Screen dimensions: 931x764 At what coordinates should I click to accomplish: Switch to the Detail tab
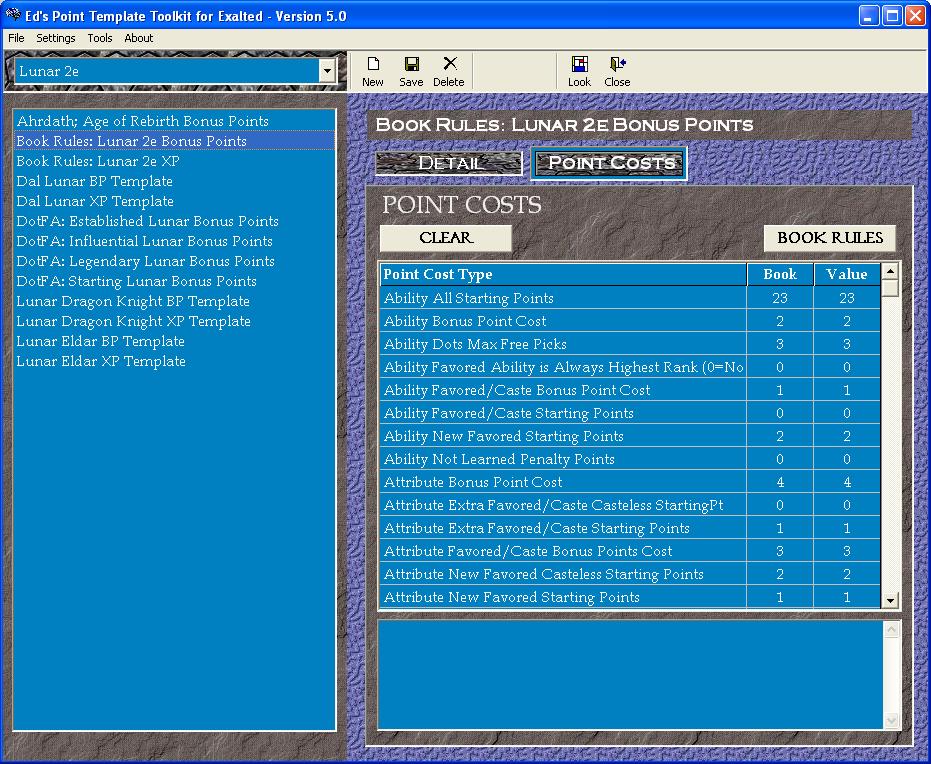pos(449,163)
